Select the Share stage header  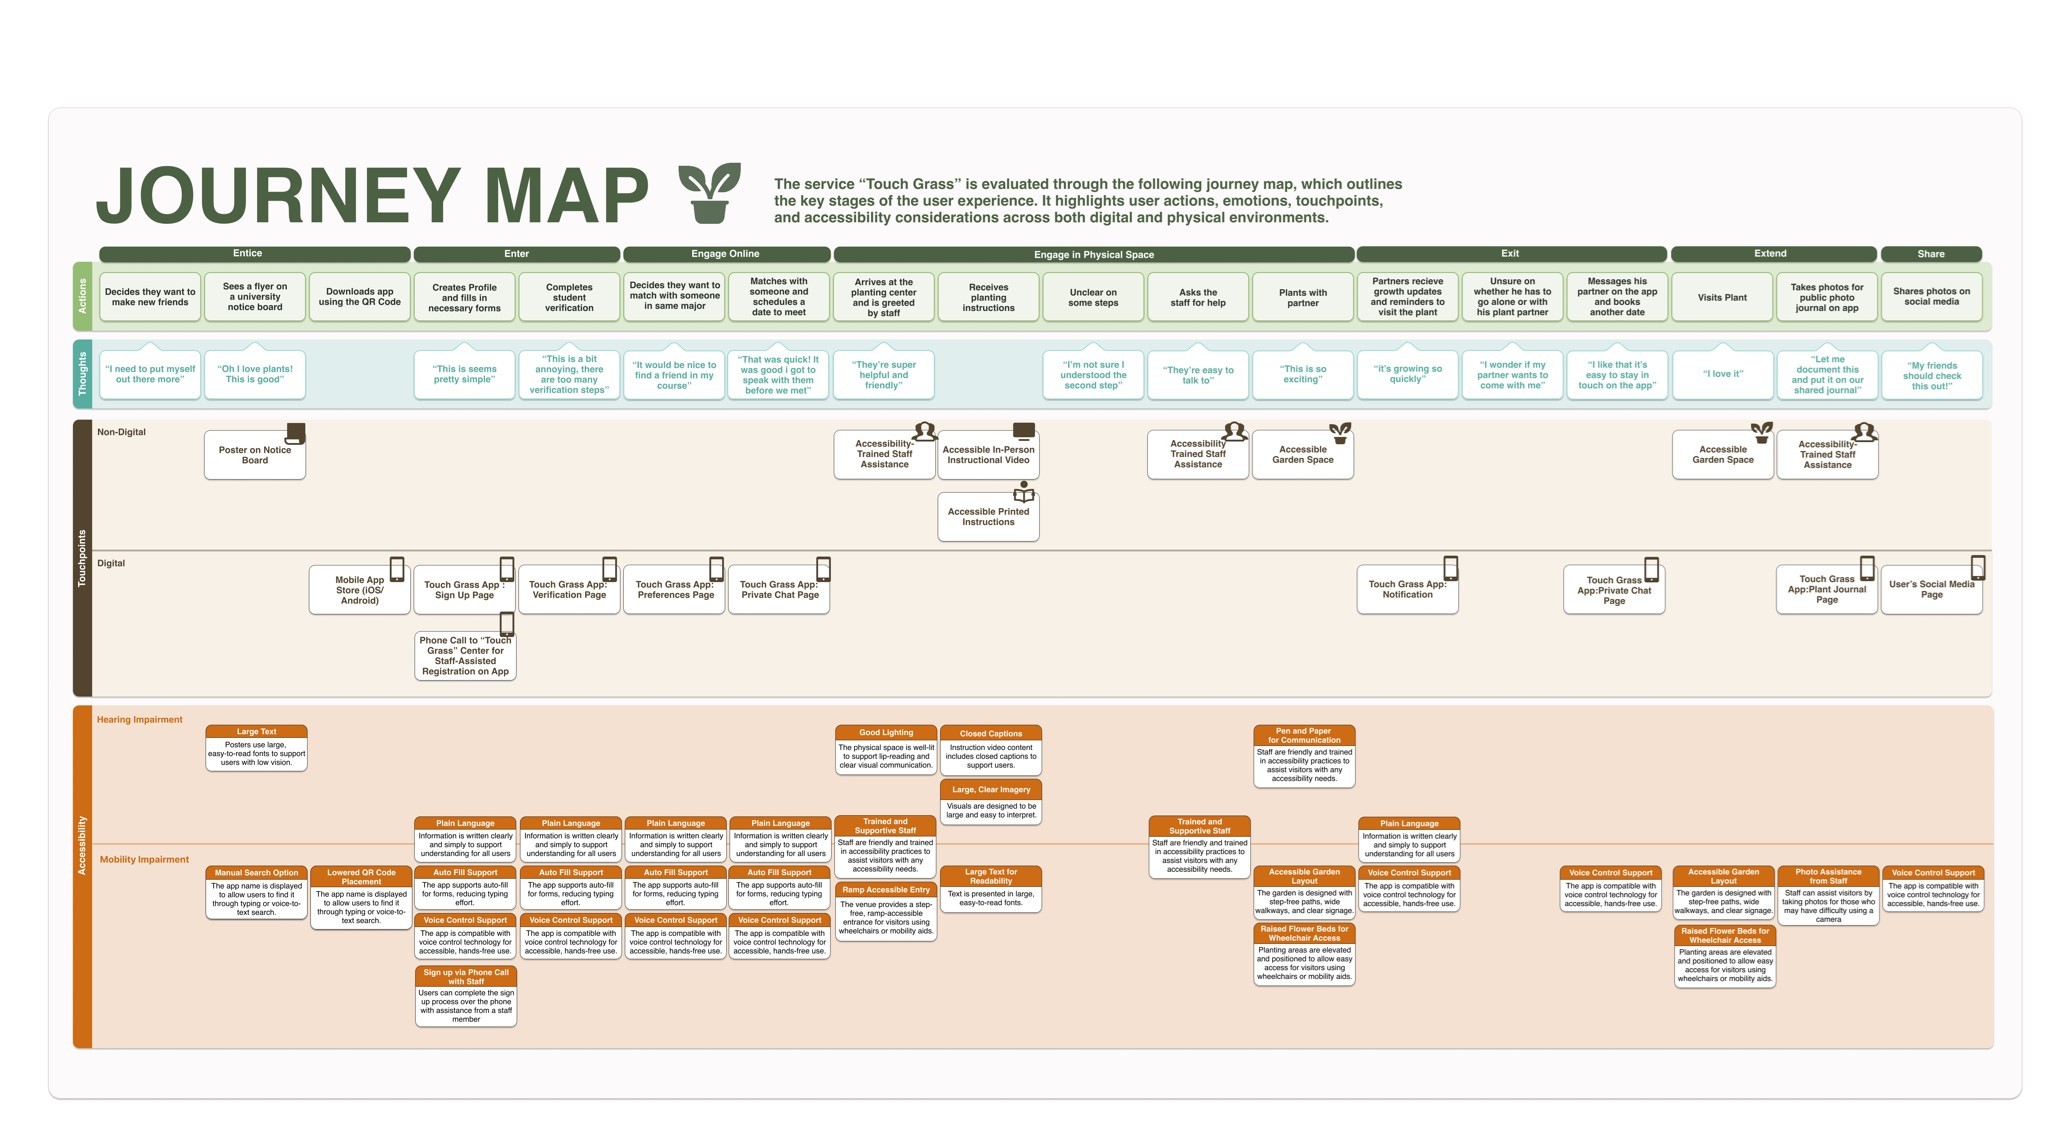[1930, 254]
